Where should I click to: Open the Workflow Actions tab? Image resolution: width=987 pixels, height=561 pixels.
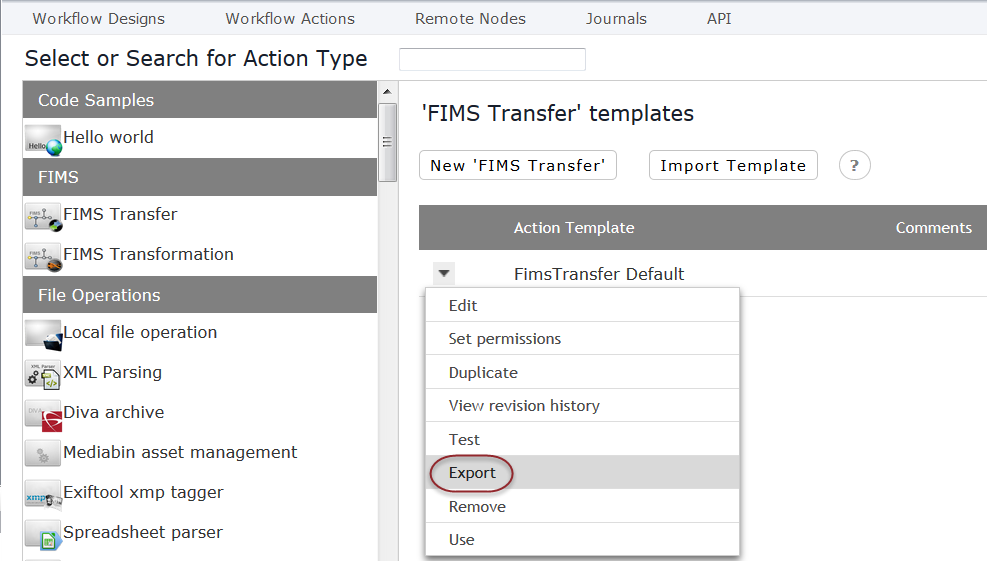click(290, 19)
